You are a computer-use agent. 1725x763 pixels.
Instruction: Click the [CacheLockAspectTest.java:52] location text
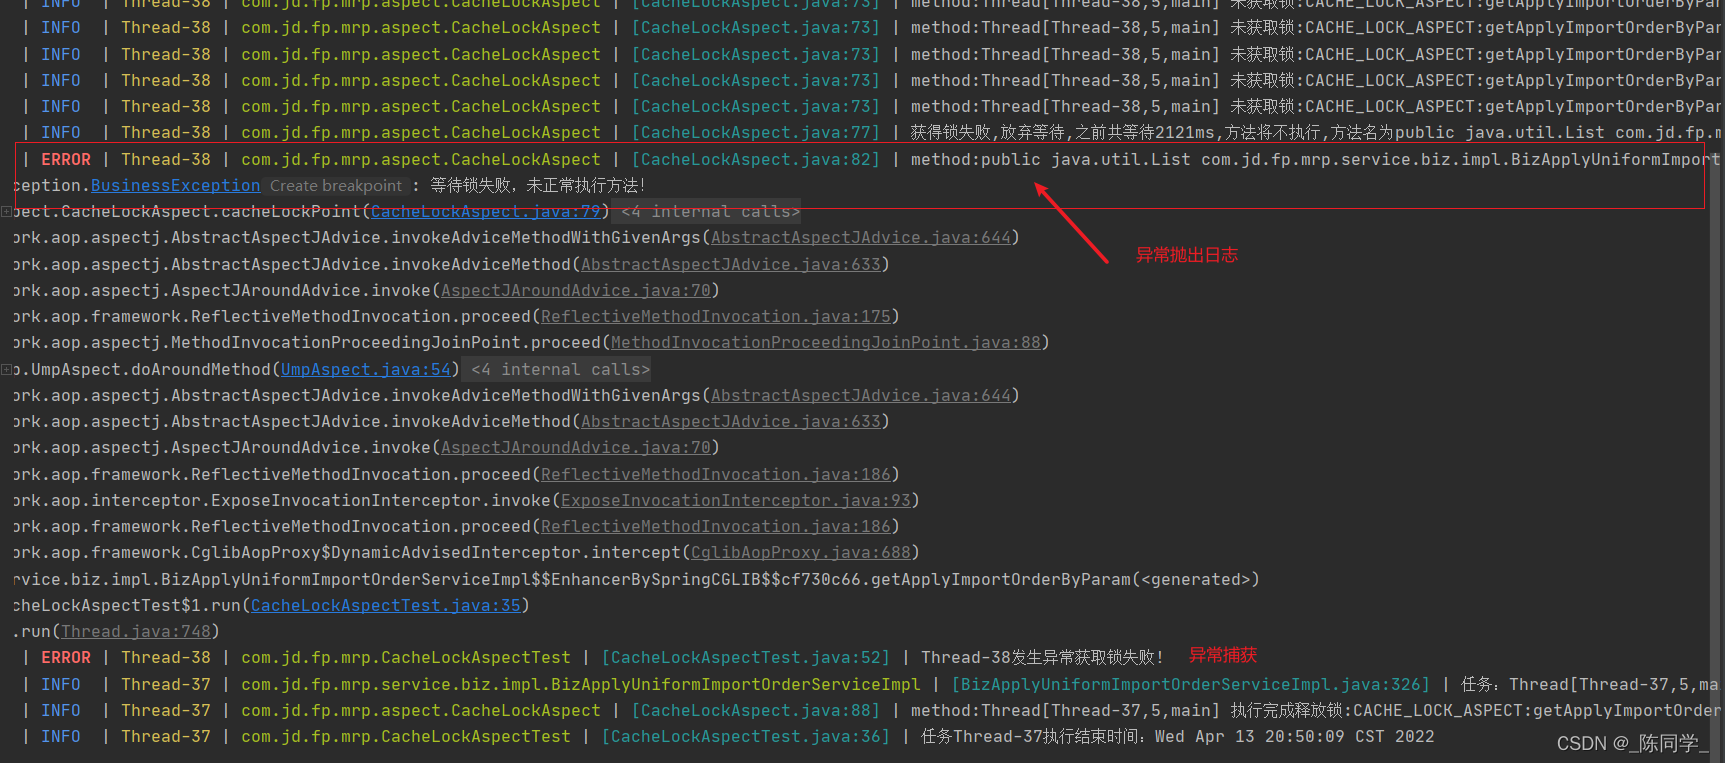[746, 658]
